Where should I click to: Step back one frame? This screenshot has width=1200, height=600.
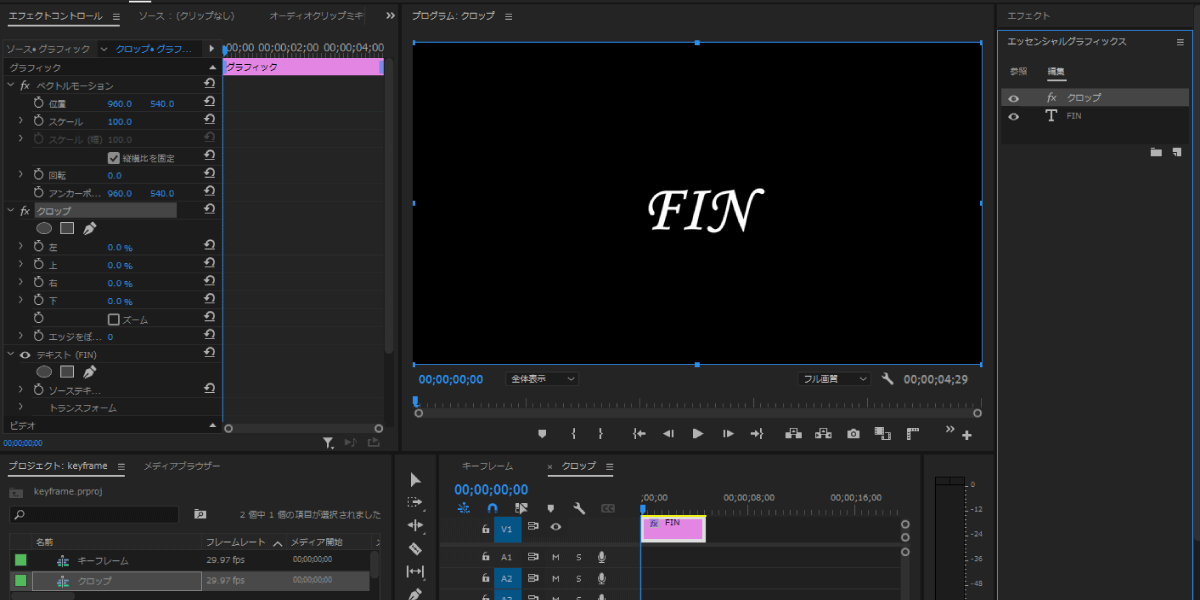668,434
